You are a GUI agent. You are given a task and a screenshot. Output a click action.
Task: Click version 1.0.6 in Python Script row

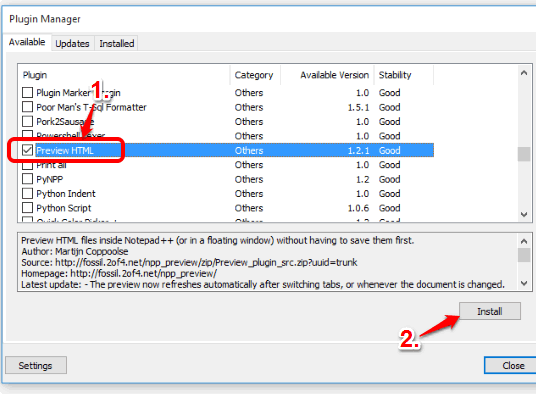(358, 208)
